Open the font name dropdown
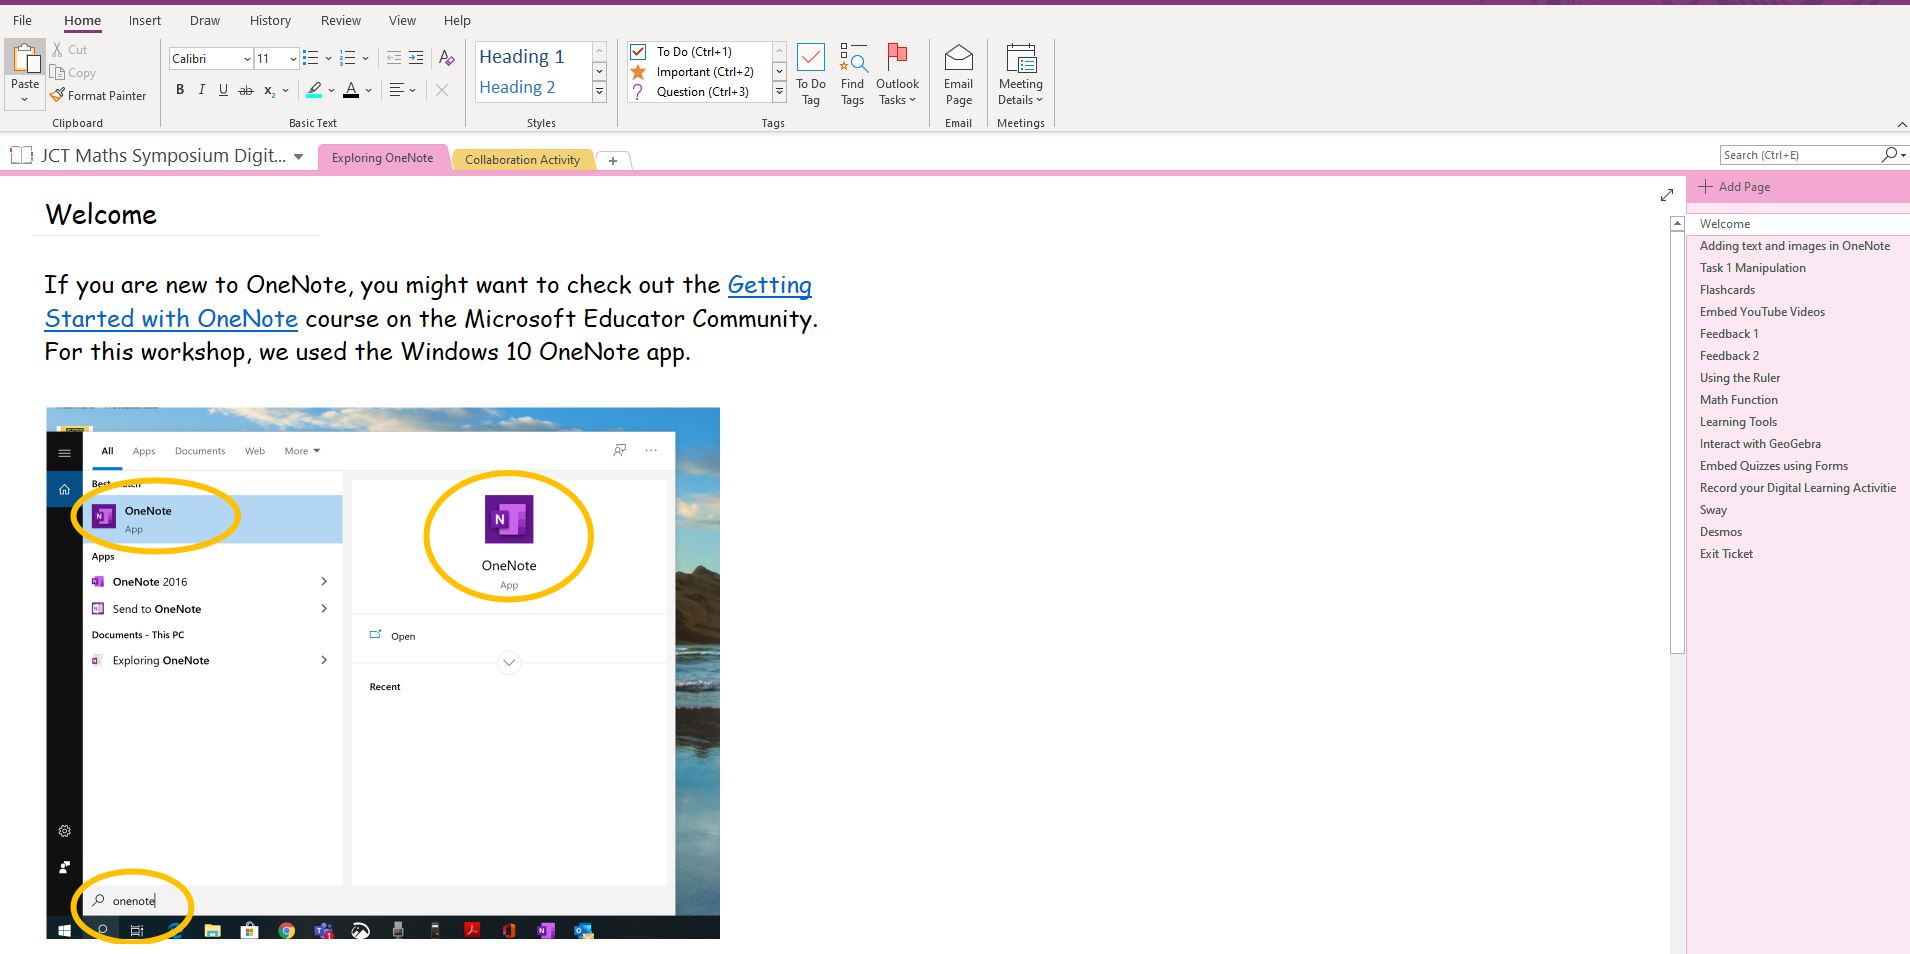The height and width of the screenshot is (954, 1910). click(245, 59)
